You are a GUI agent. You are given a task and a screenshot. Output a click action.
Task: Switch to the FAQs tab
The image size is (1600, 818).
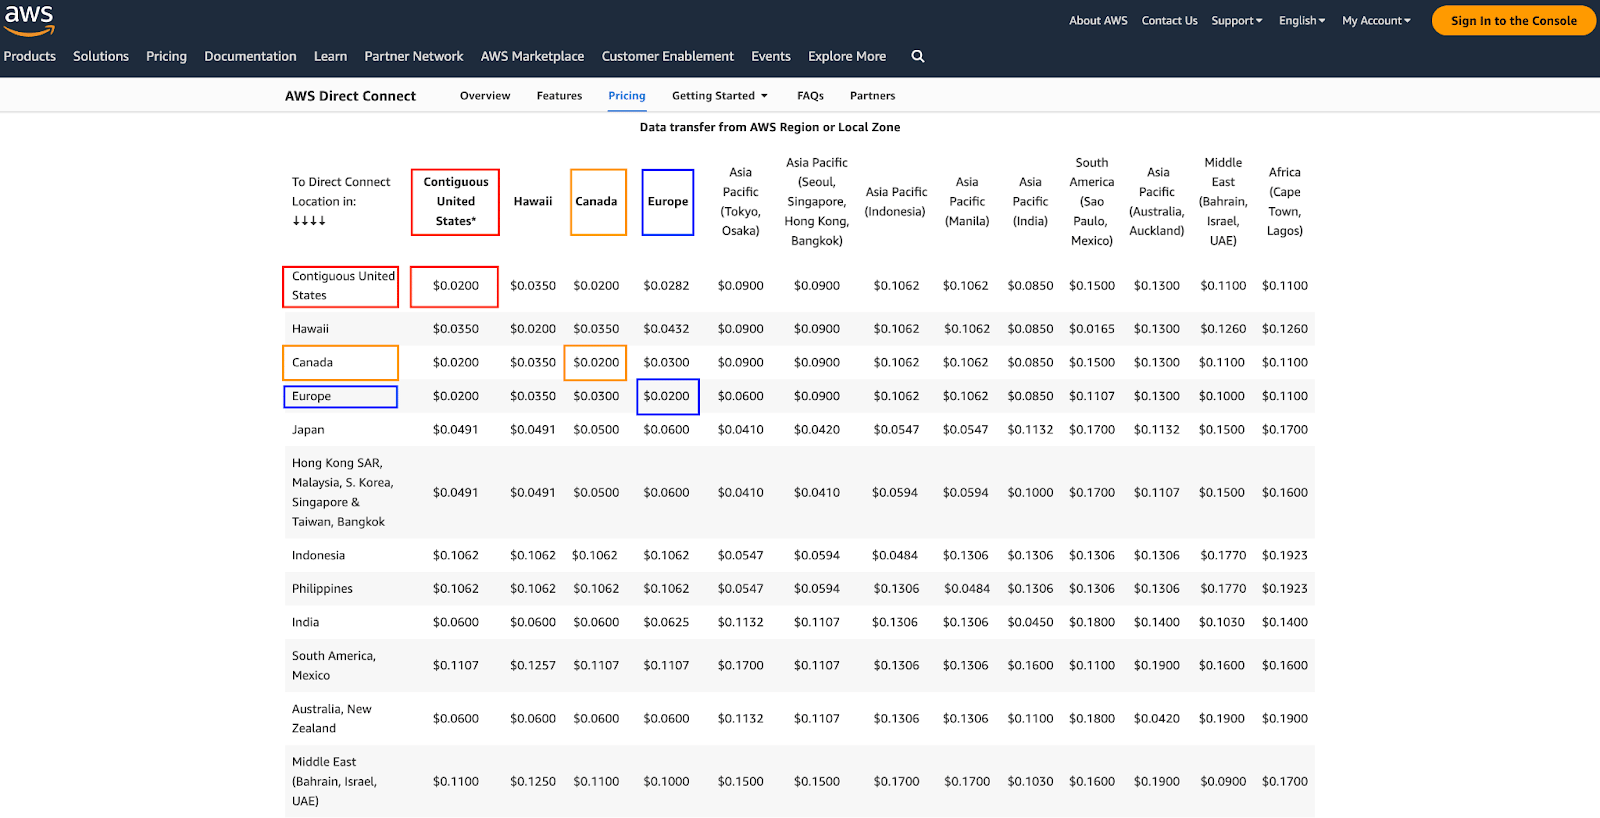click(810, 96)
